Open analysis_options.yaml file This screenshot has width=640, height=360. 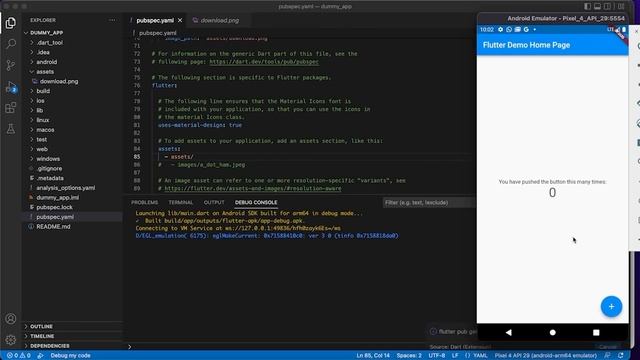(x=65, y=188)
